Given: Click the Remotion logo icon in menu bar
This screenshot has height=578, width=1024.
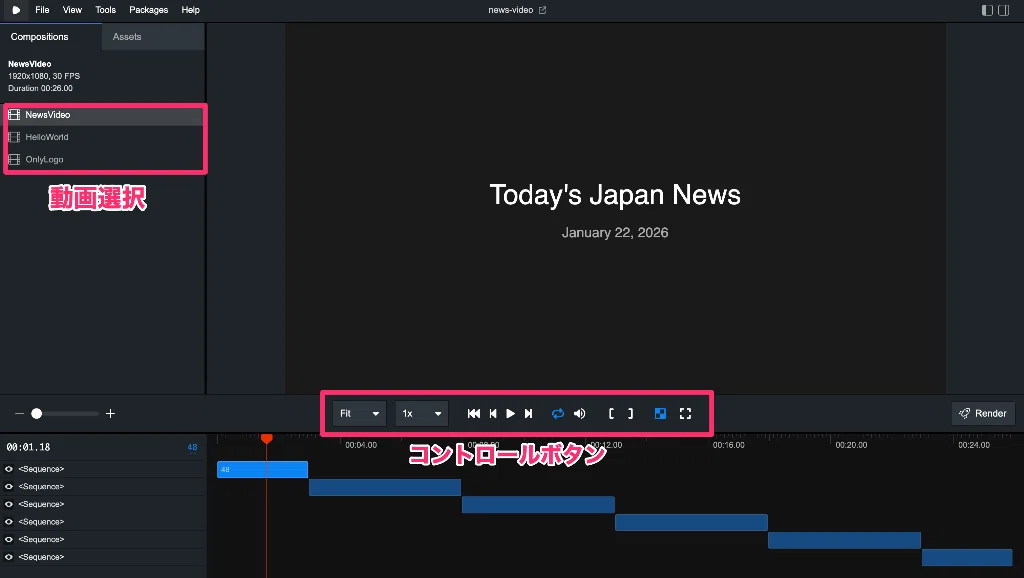Looking at the screenshot, I should 16,10.
